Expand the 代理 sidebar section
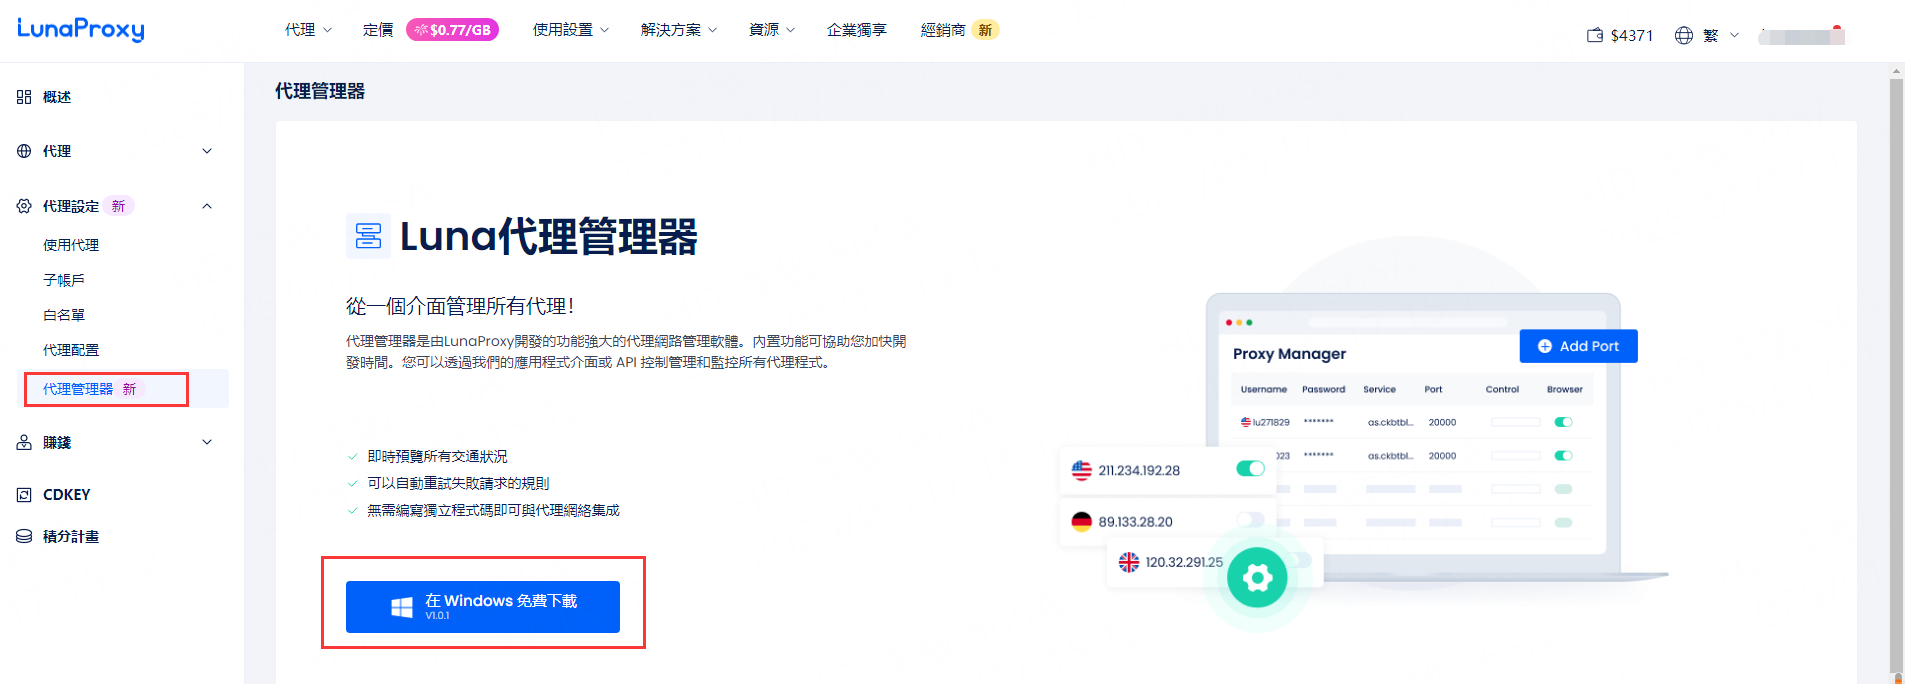 tap(207, 151)
